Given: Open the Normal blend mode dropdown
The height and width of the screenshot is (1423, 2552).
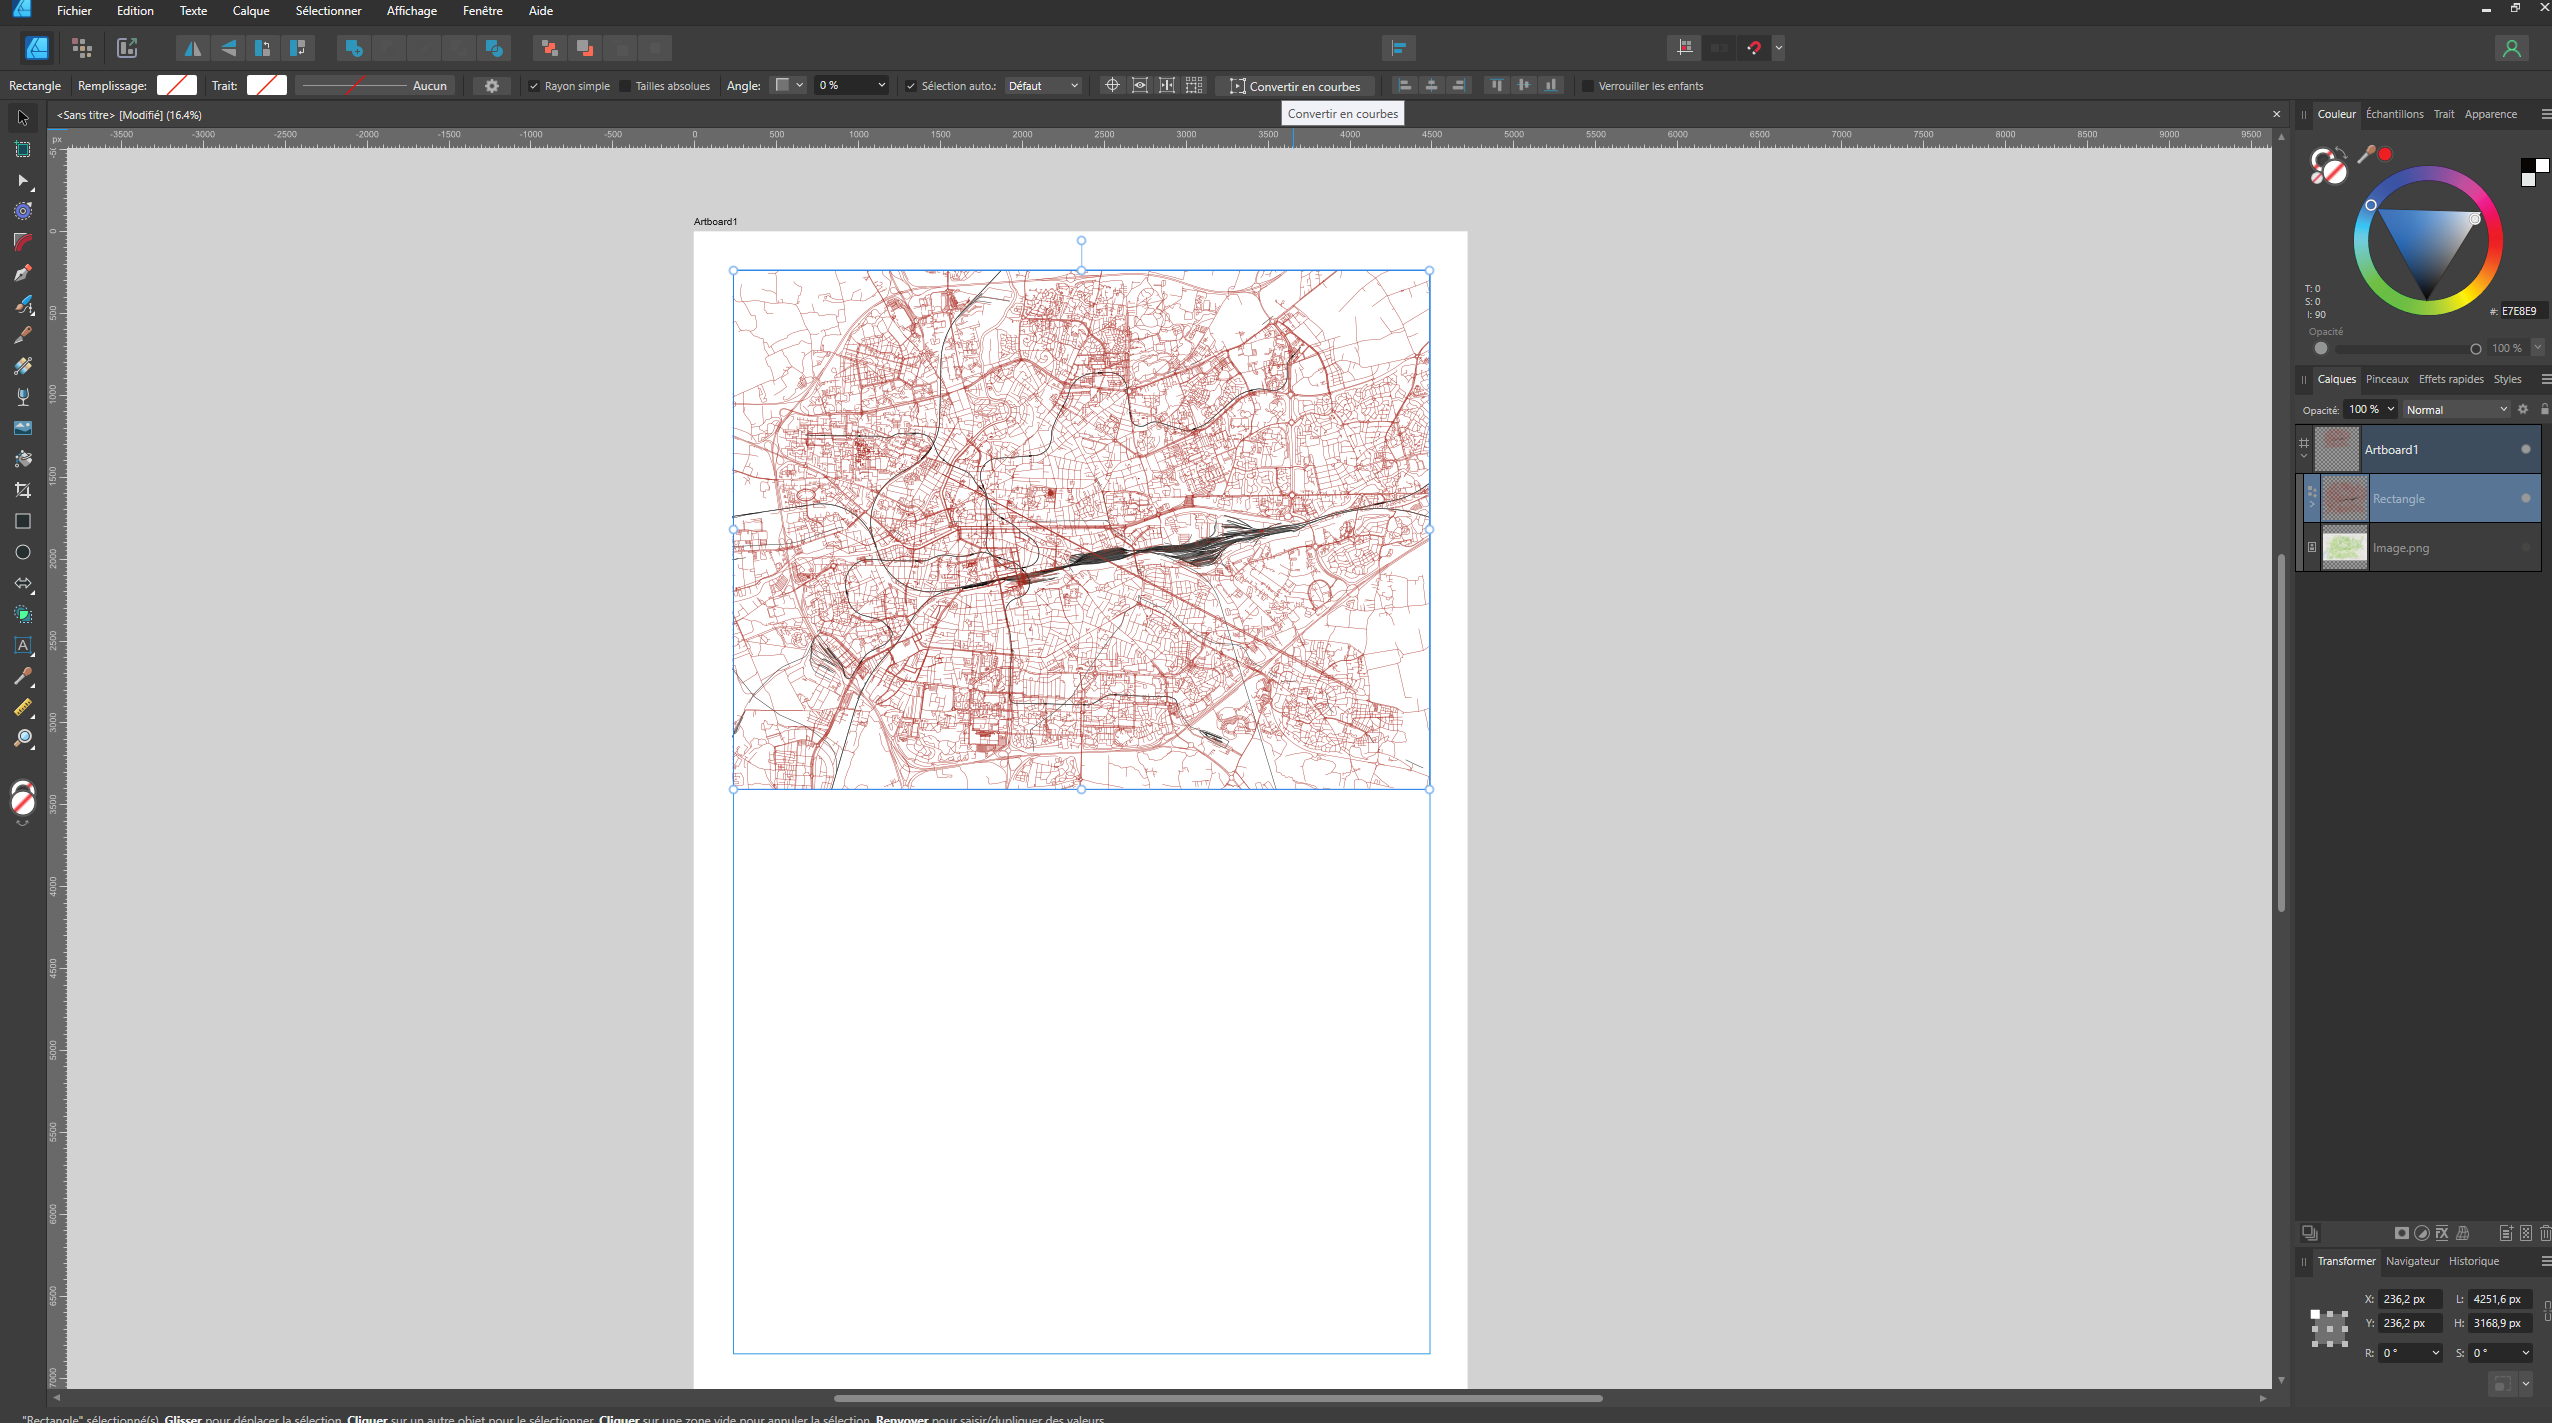Looking at the screenshot, I should 2456,409.
